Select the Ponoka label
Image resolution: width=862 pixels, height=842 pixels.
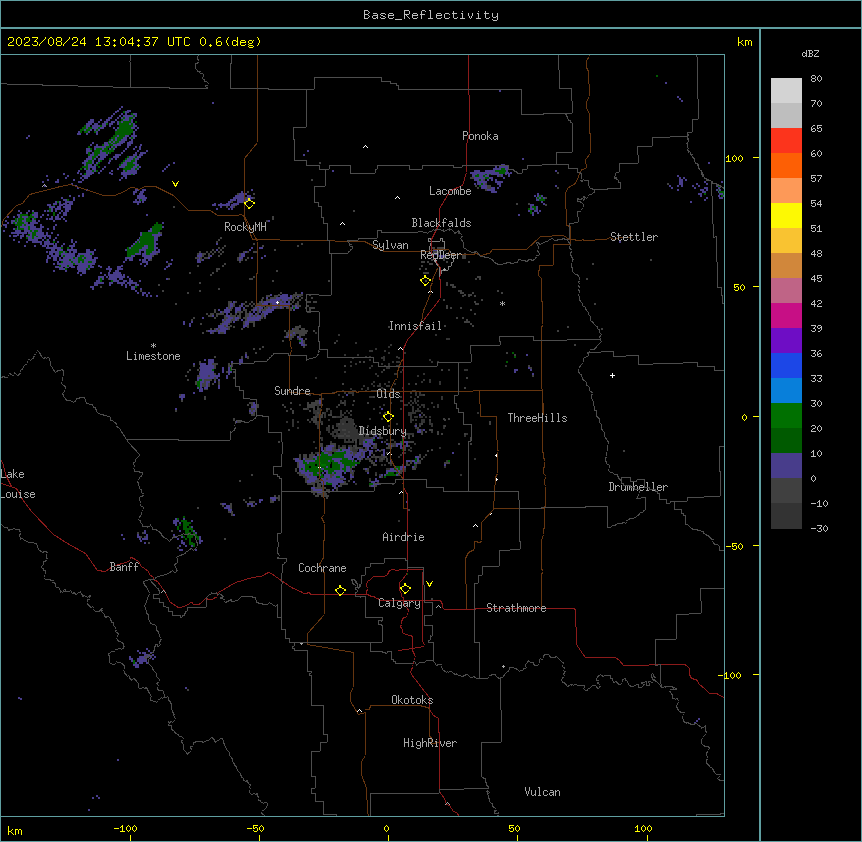[480, 136]
